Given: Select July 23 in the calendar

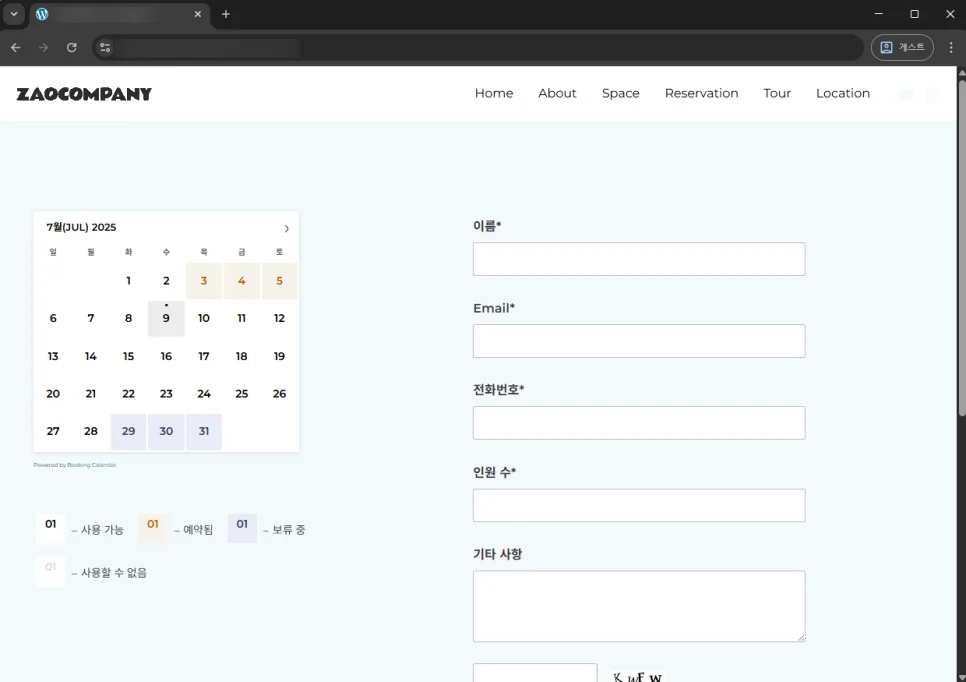Looking at the screenshot, I should [166, 394].
